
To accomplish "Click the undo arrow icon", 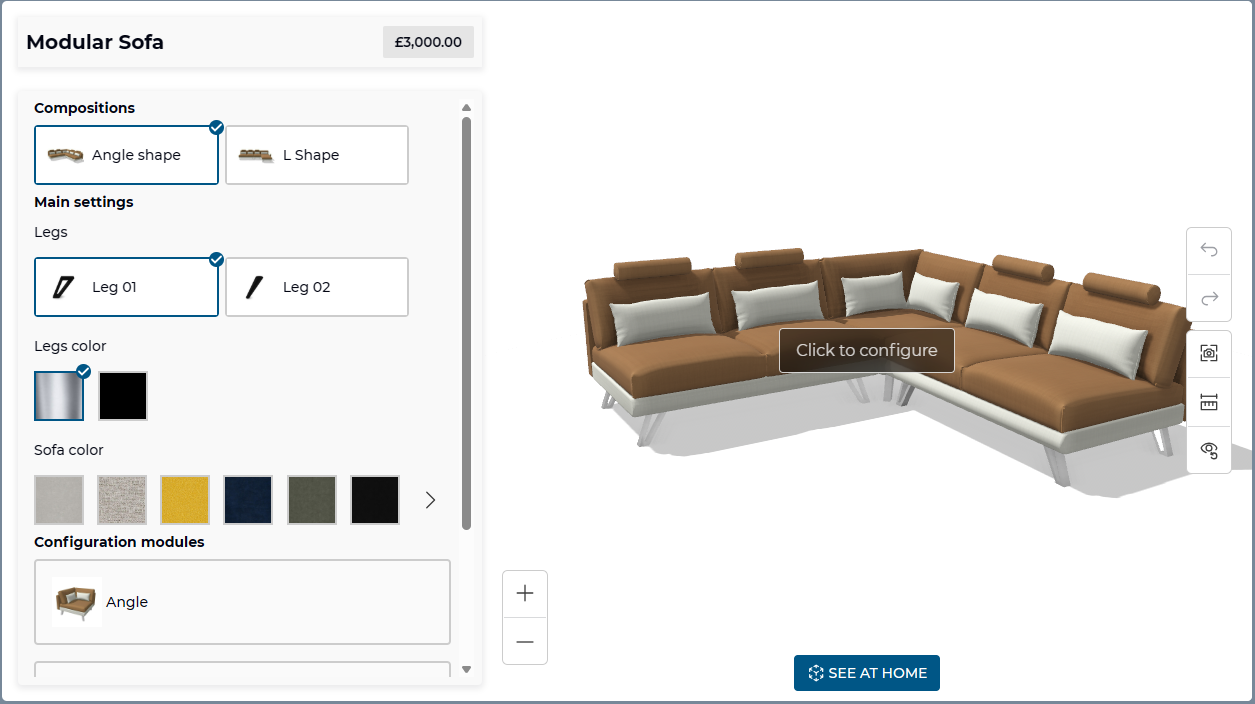I will tap(1208, 250).
